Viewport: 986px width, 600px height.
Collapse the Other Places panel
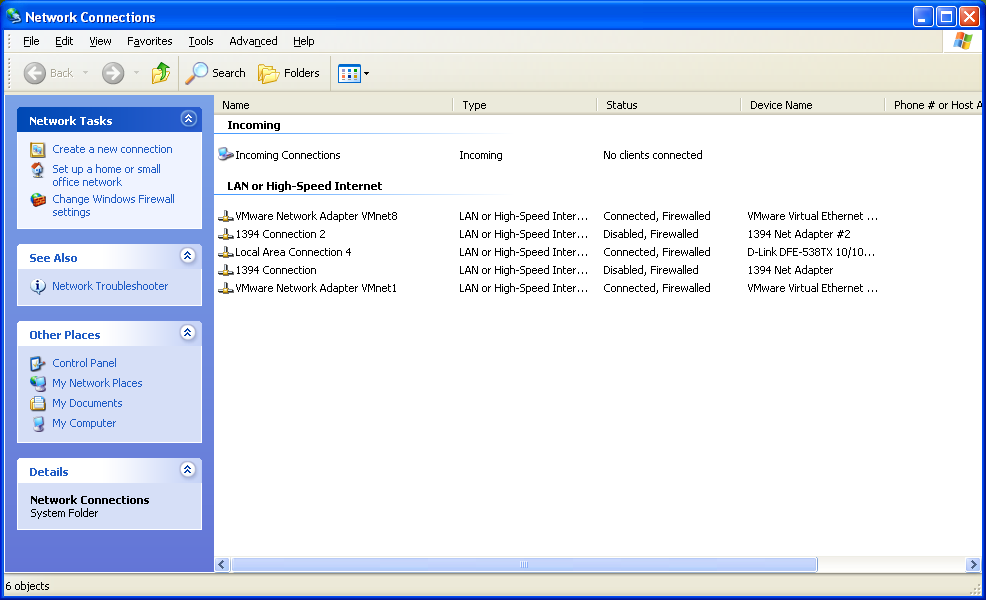[187, 333]
